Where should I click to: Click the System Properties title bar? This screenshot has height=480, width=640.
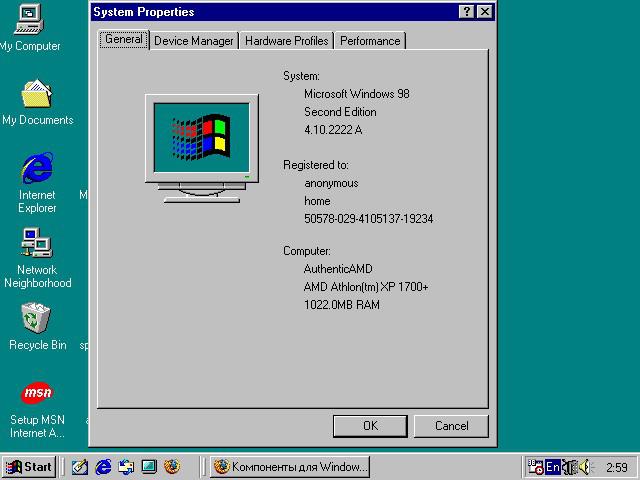click(273, 12)
